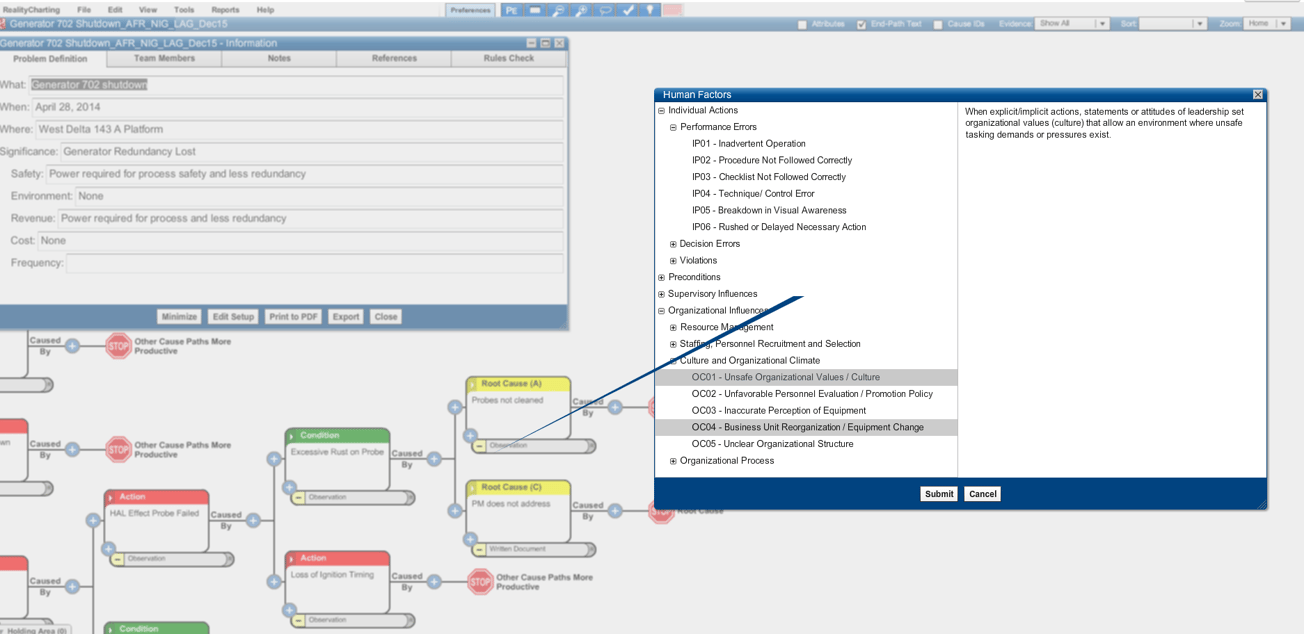Click the lightbulb solutions toolbar icon
This screenshot has width=1304, height=634.
pos(649,9)
